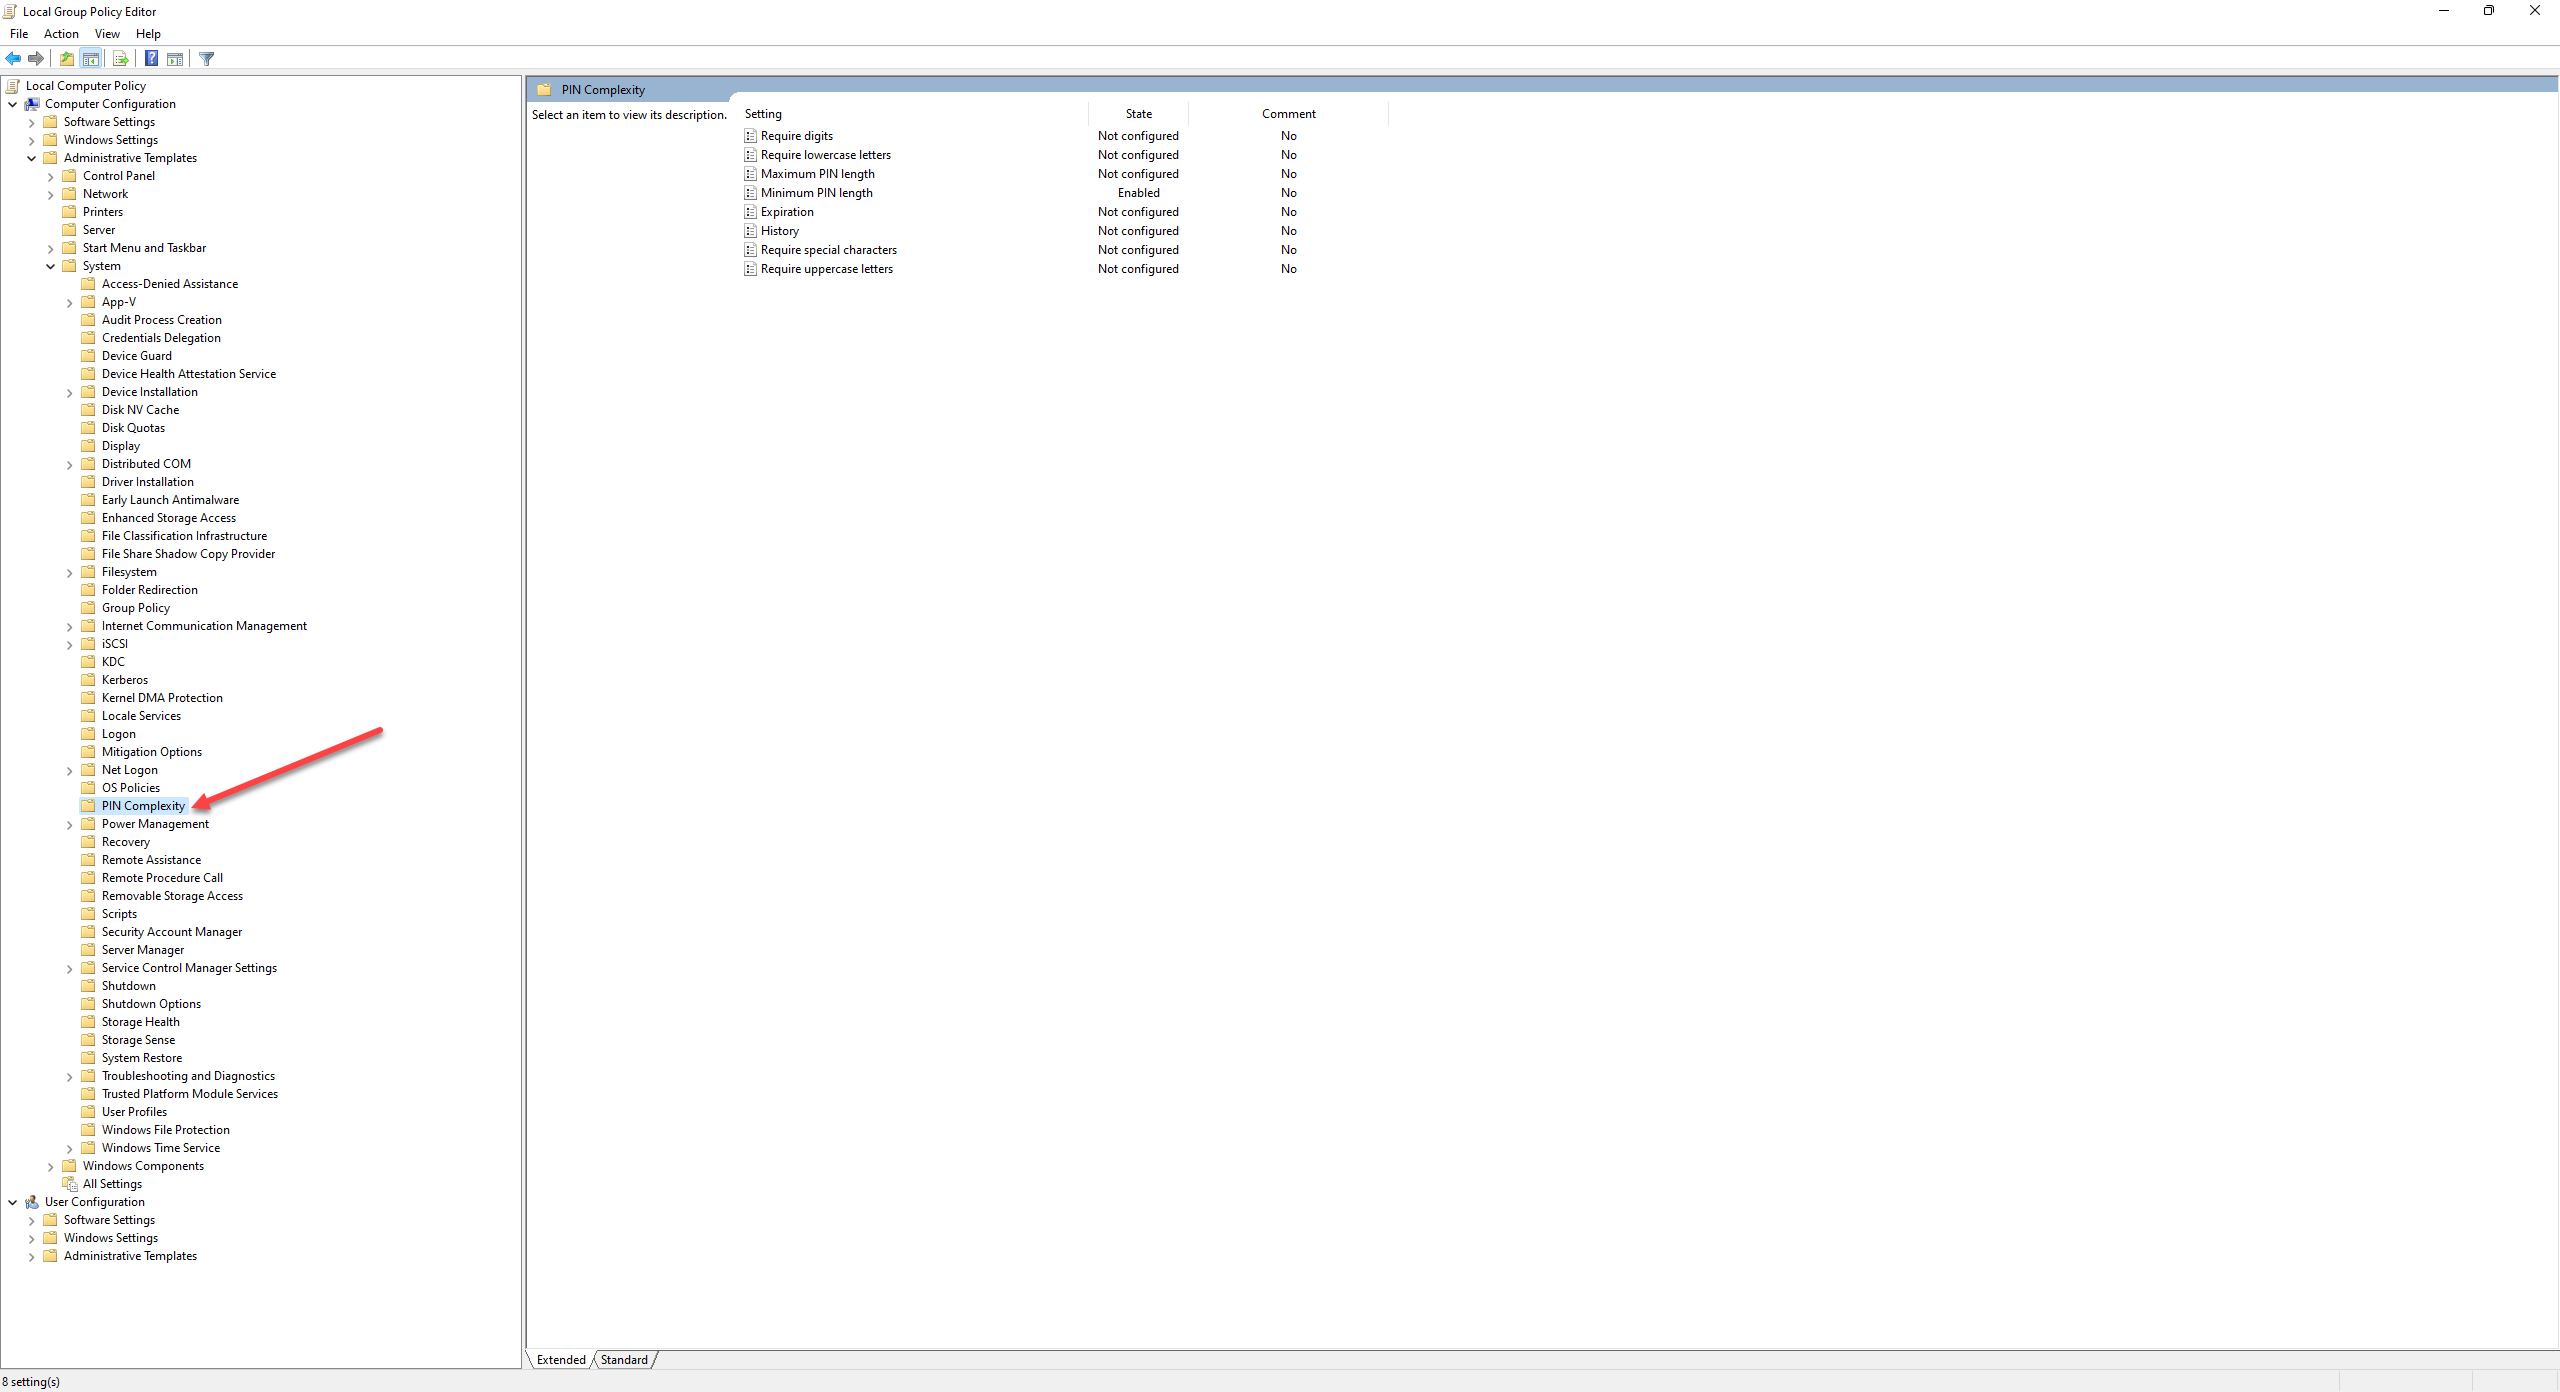Open Help via the blue question mark icon
2560x1392 pixels.
pos(151,59)
